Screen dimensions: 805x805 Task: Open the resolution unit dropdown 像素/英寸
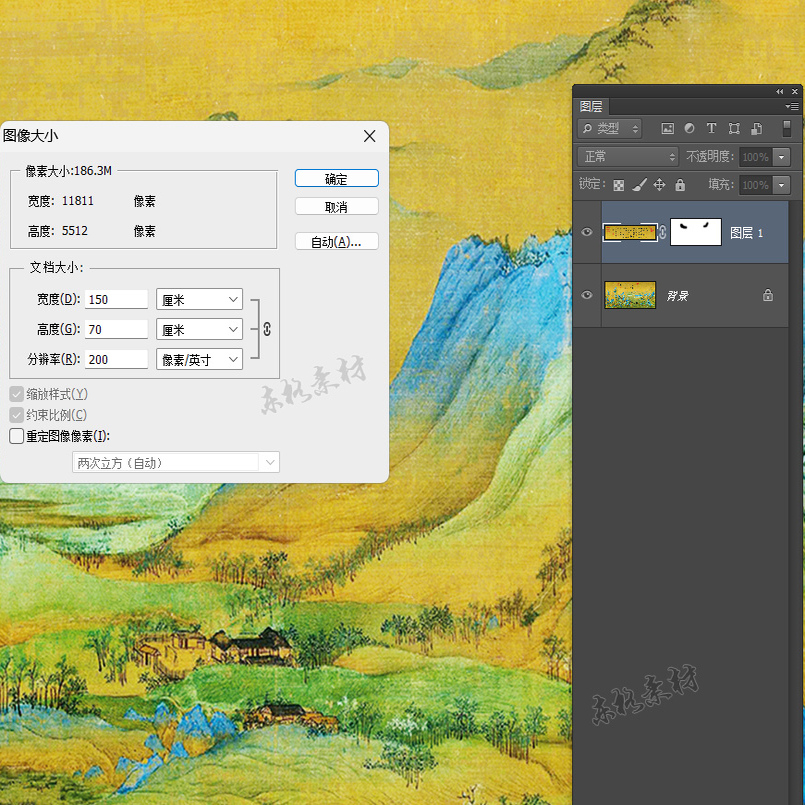tap(199, 359)
